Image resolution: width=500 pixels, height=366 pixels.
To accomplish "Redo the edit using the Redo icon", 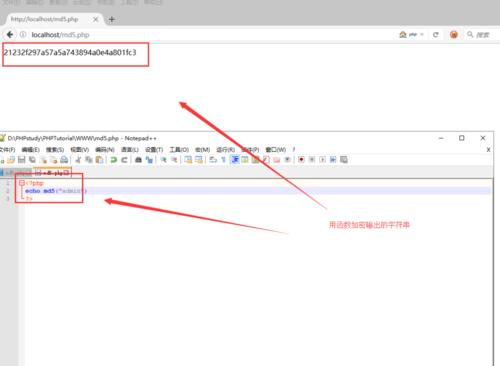I will click(124, 160).
